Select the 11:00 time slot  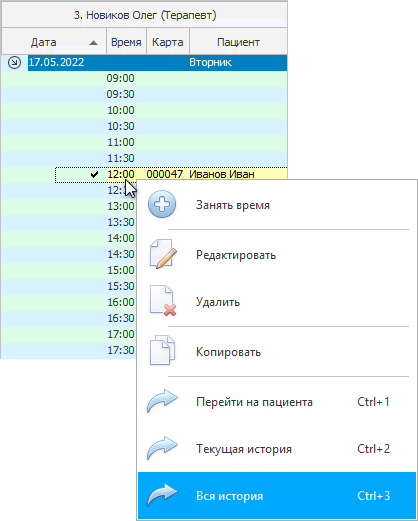pos(144,143)
